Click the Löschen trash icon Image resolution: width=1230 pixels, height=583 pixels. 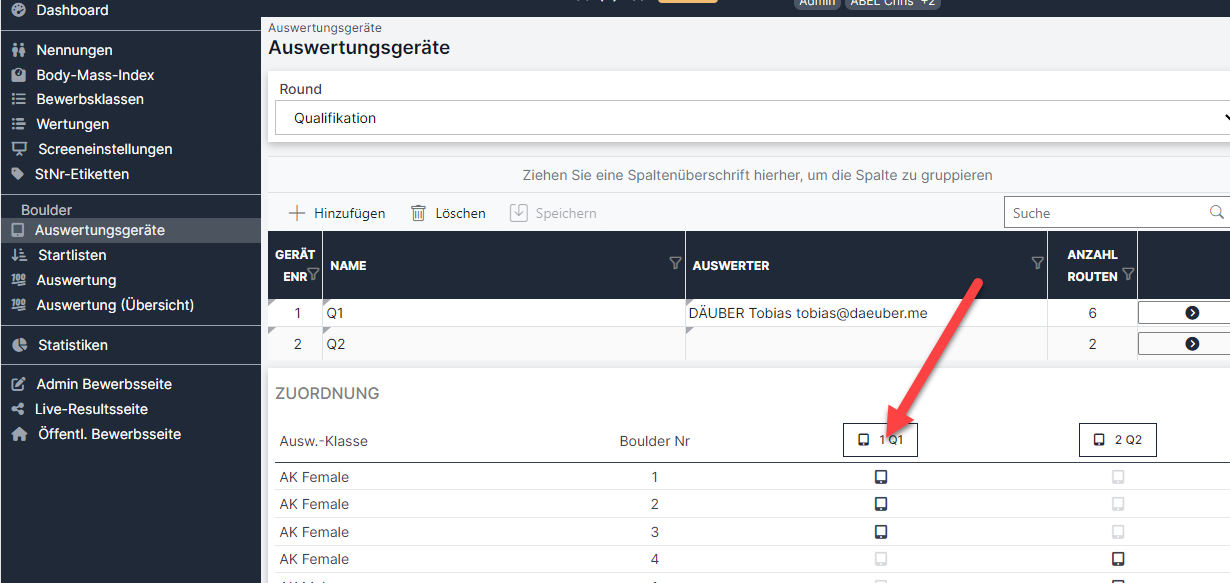click(418, 213)
